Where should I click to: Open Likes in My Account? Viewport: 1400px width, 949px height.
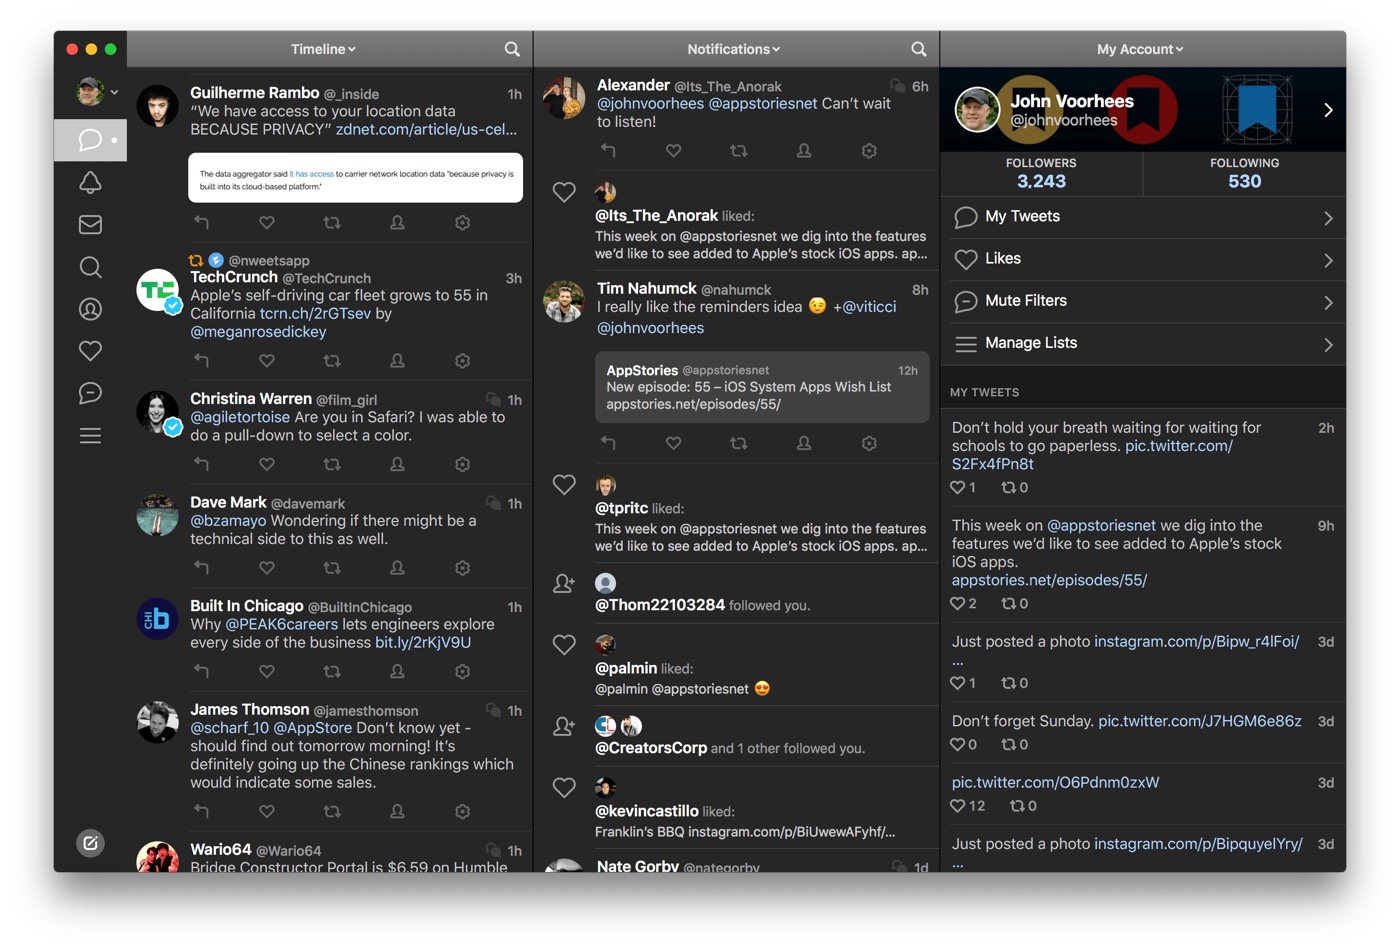[x=1143, y=259]
